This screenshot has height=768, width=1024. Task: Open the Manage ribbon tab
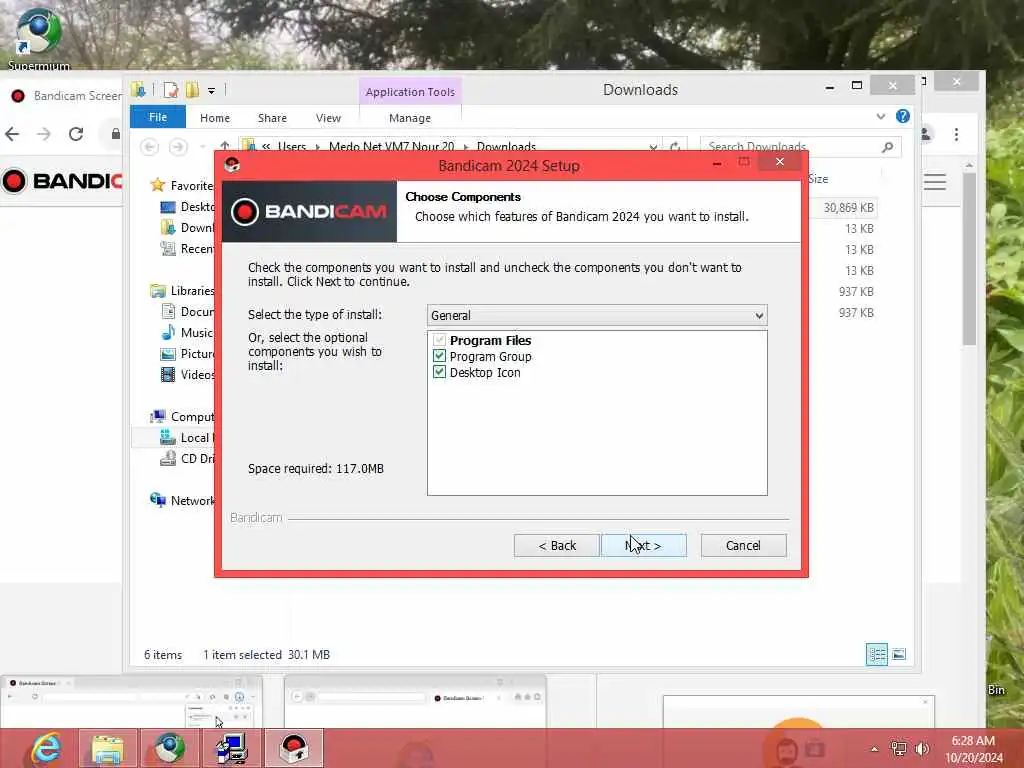pyautogui.click(x=409, y=118)
